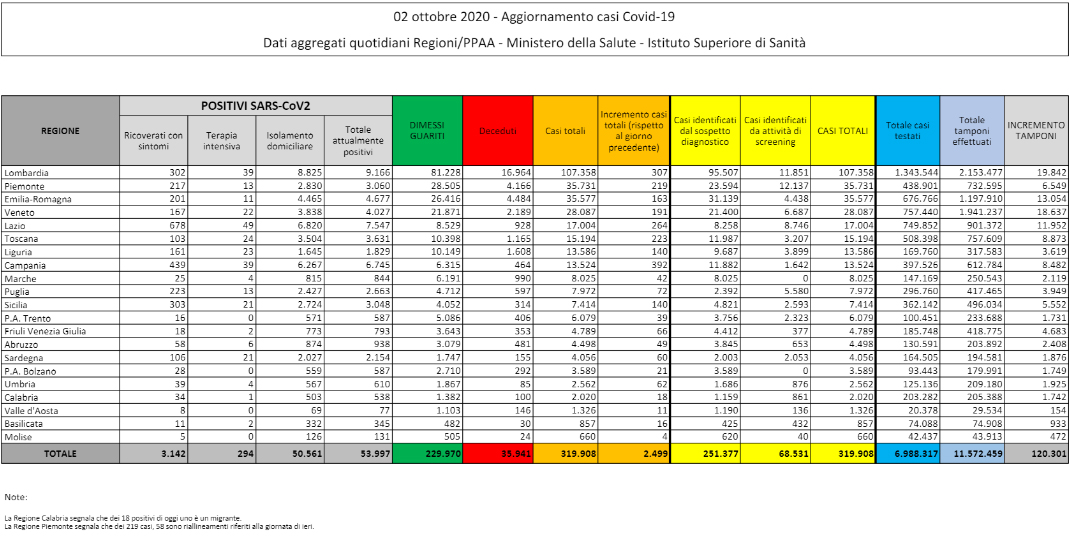Viewport: 1069px width, 558px height.
Task: Click the 'Totale attualmente positivi' column header
Action: coord(358,141)
